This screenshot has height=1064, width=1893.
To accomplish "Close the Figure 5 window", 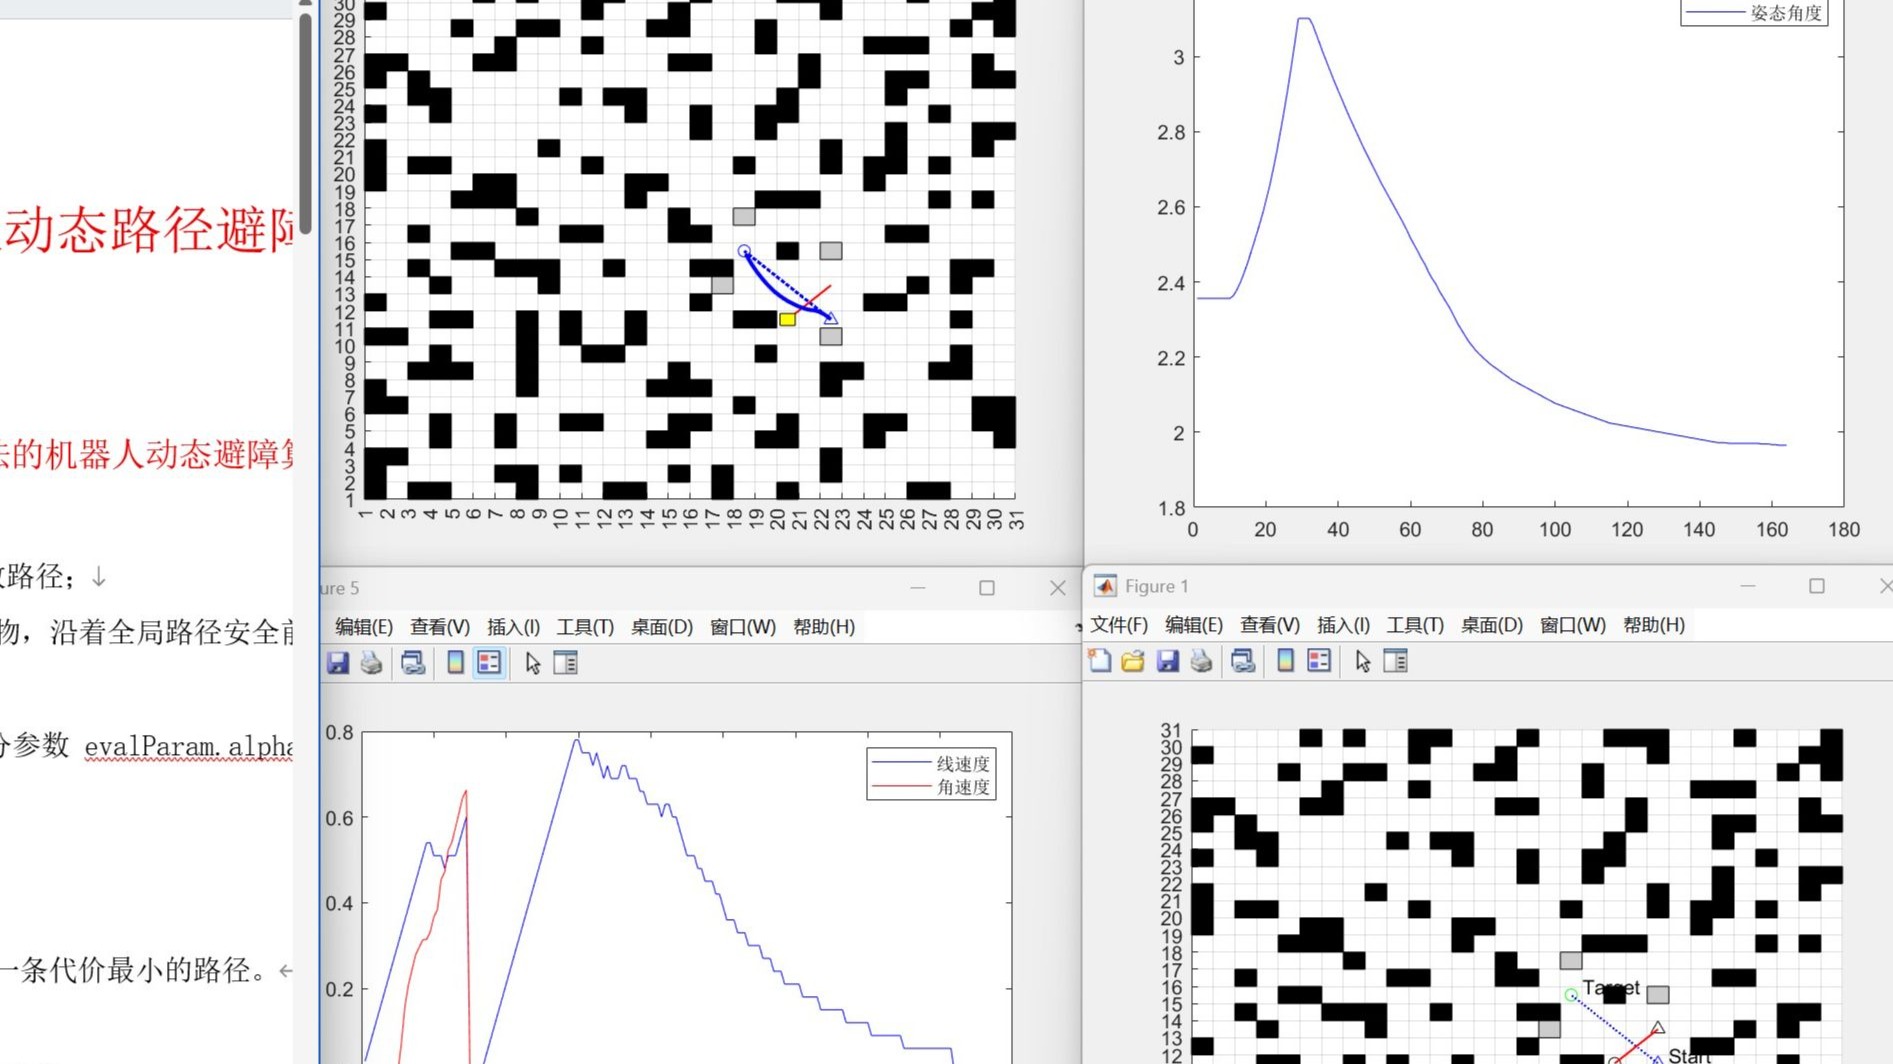I will point(1057,588).
